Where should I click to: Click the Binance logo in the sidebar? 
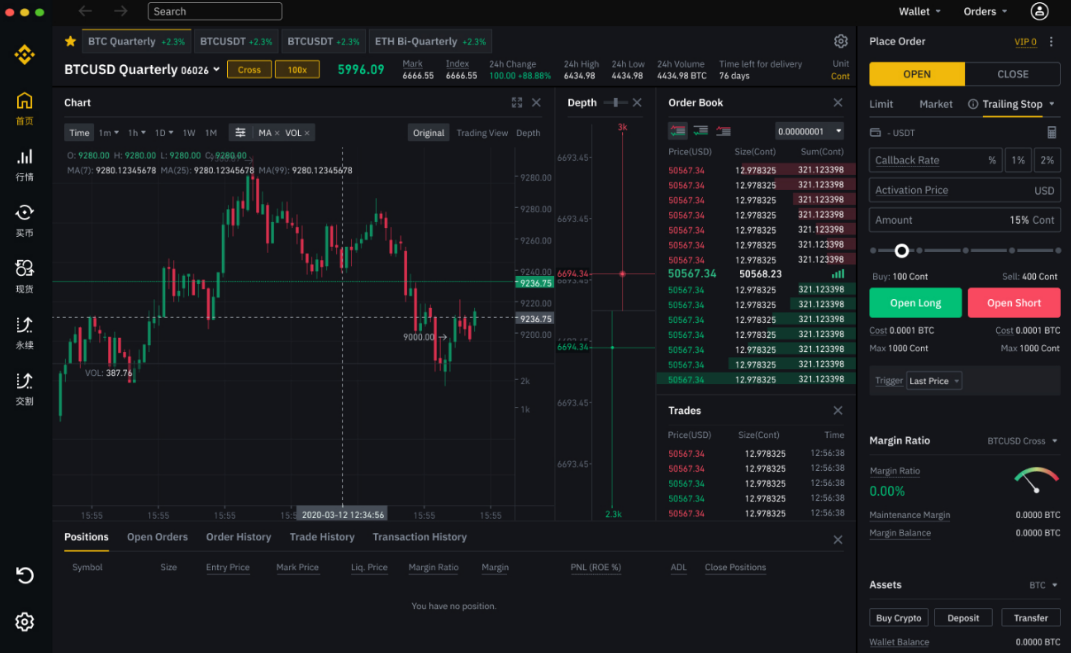[25, 55]
